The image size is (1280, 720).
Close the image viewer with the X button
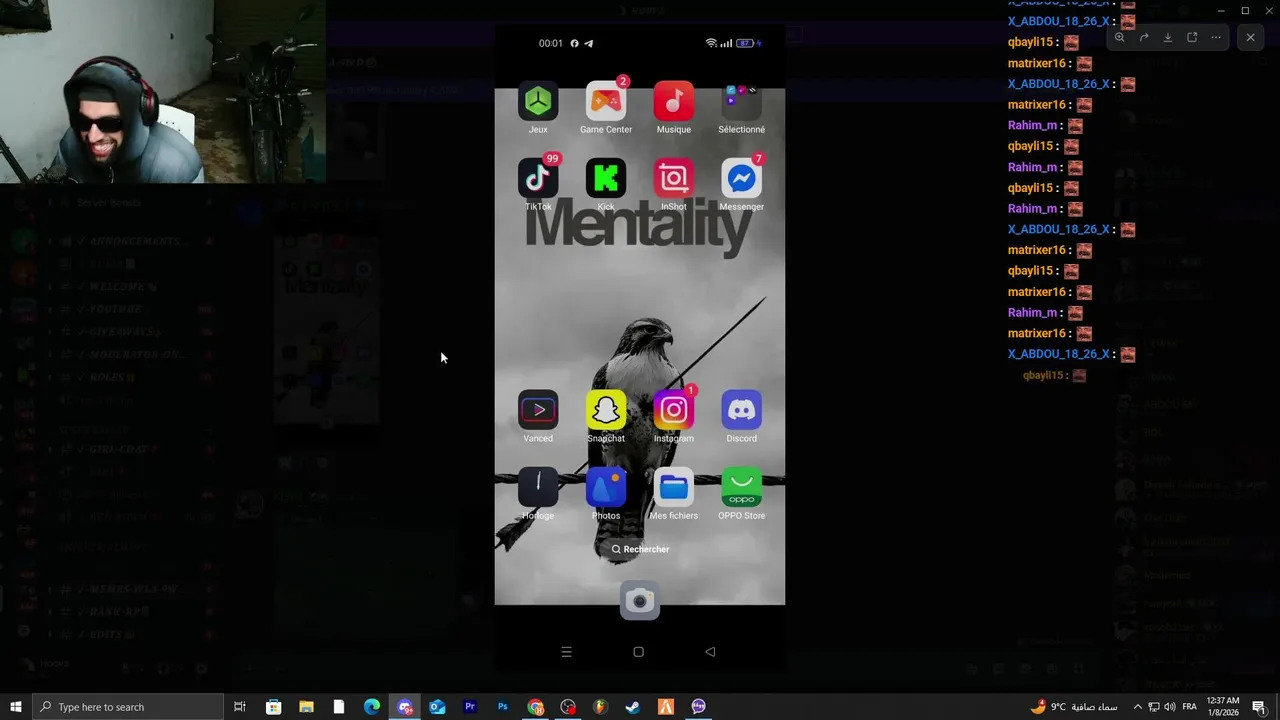coord(1250,37)
